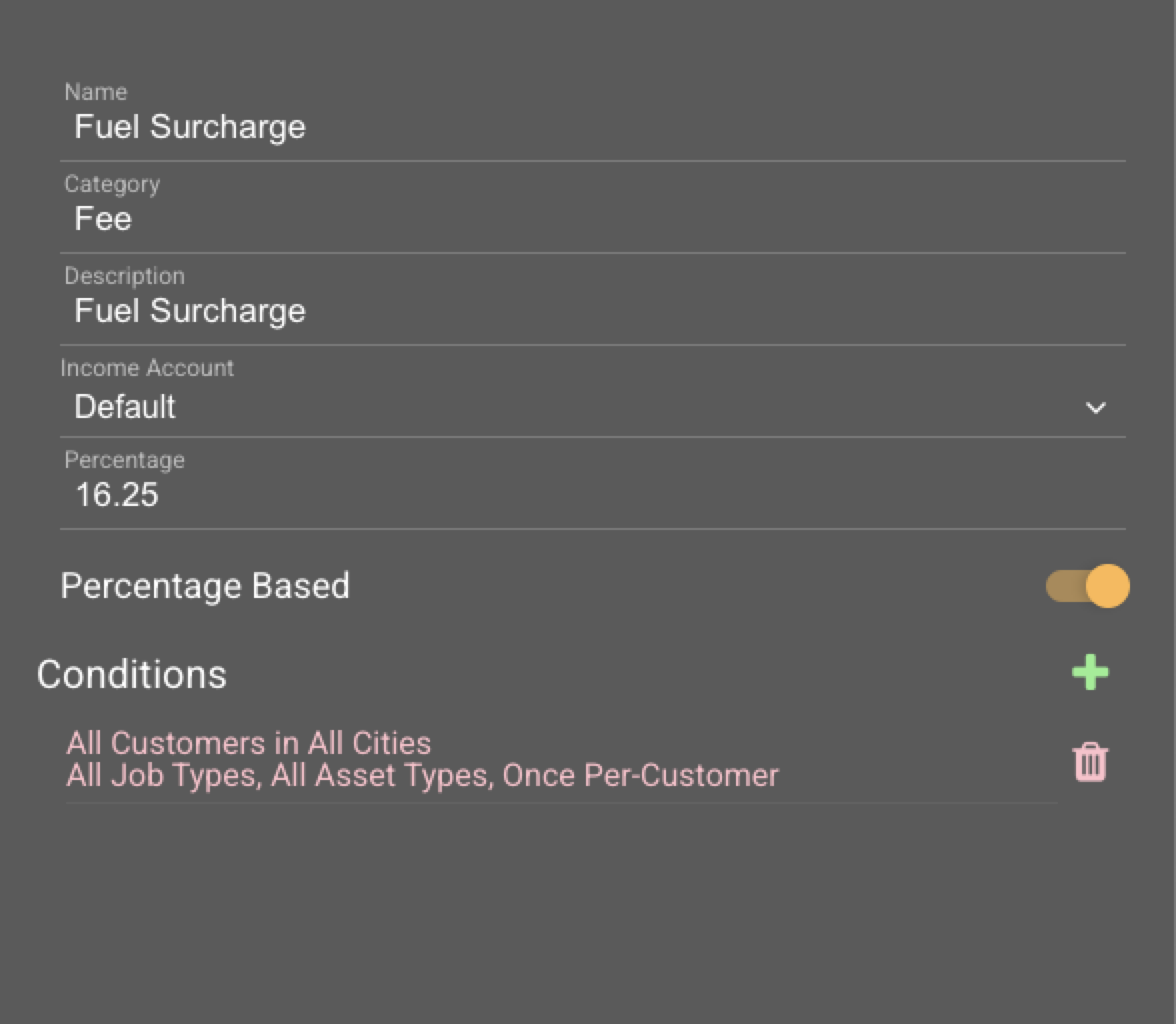Click the 'Percentage' field label
The height and width of the screenshot is (1024, 1176).
pos(125,460)
